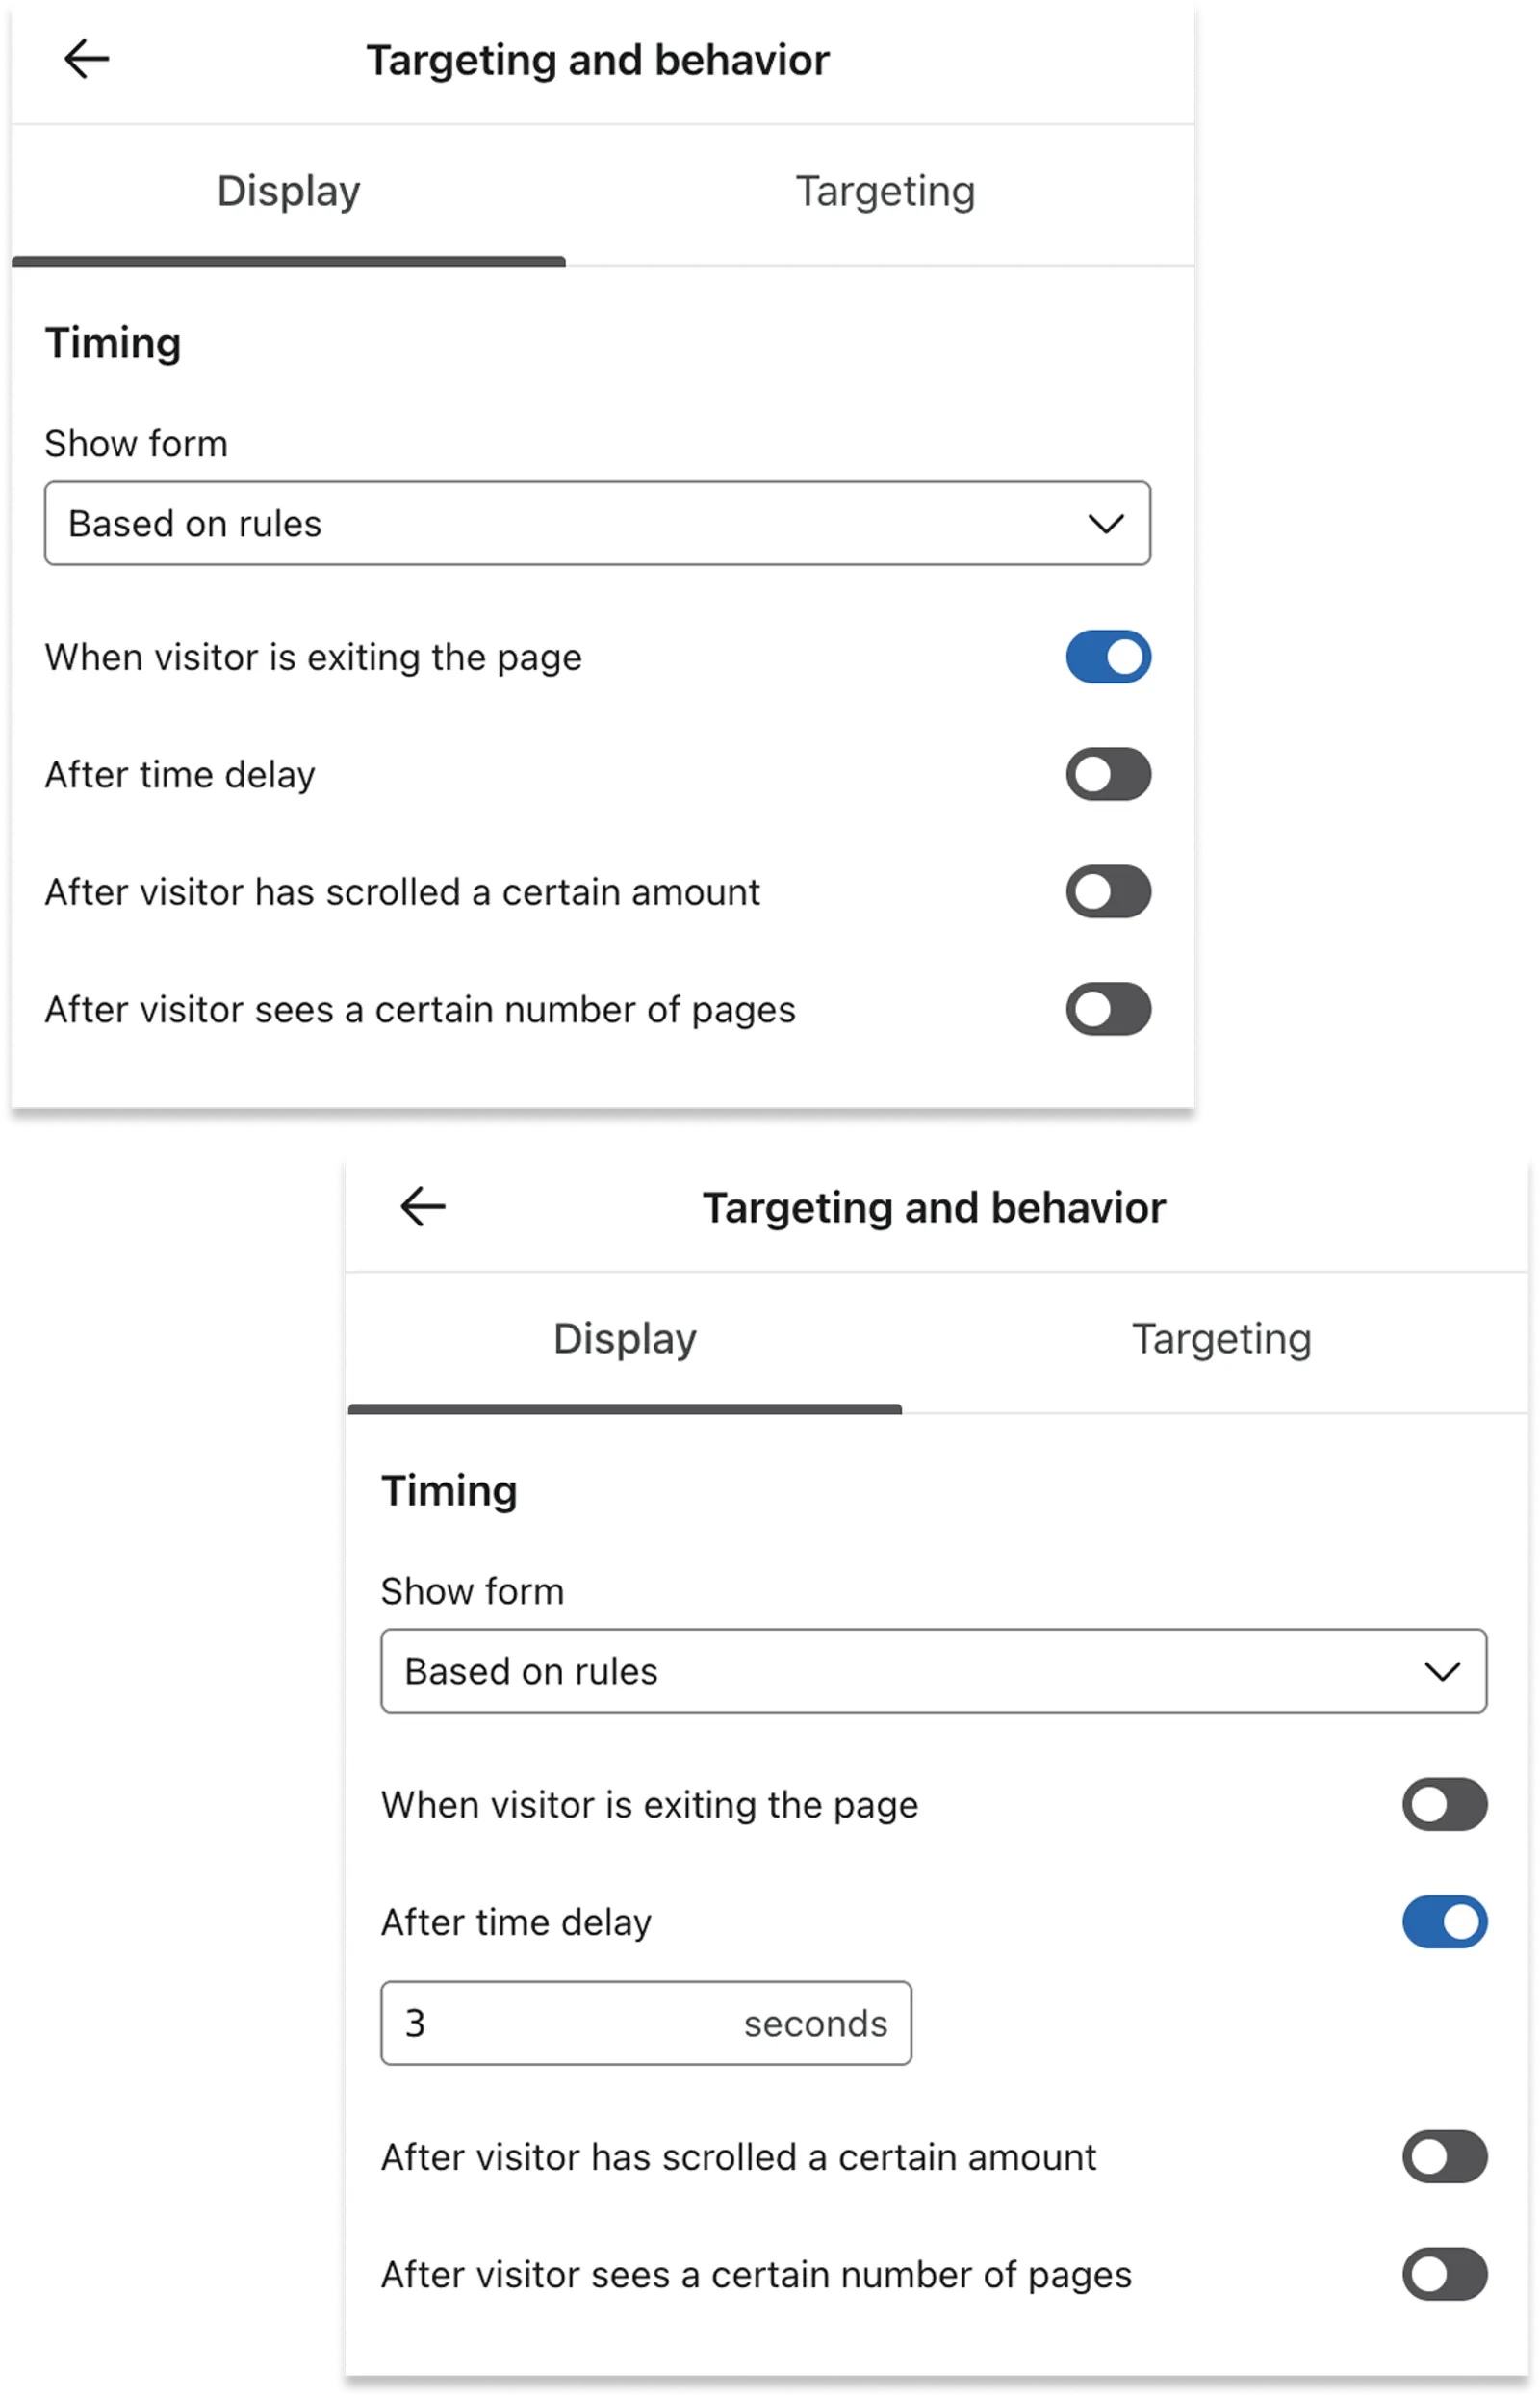
Task: Open the Show form dropdown in top panel
Action: pyautogui.click(x=600, y=523)
